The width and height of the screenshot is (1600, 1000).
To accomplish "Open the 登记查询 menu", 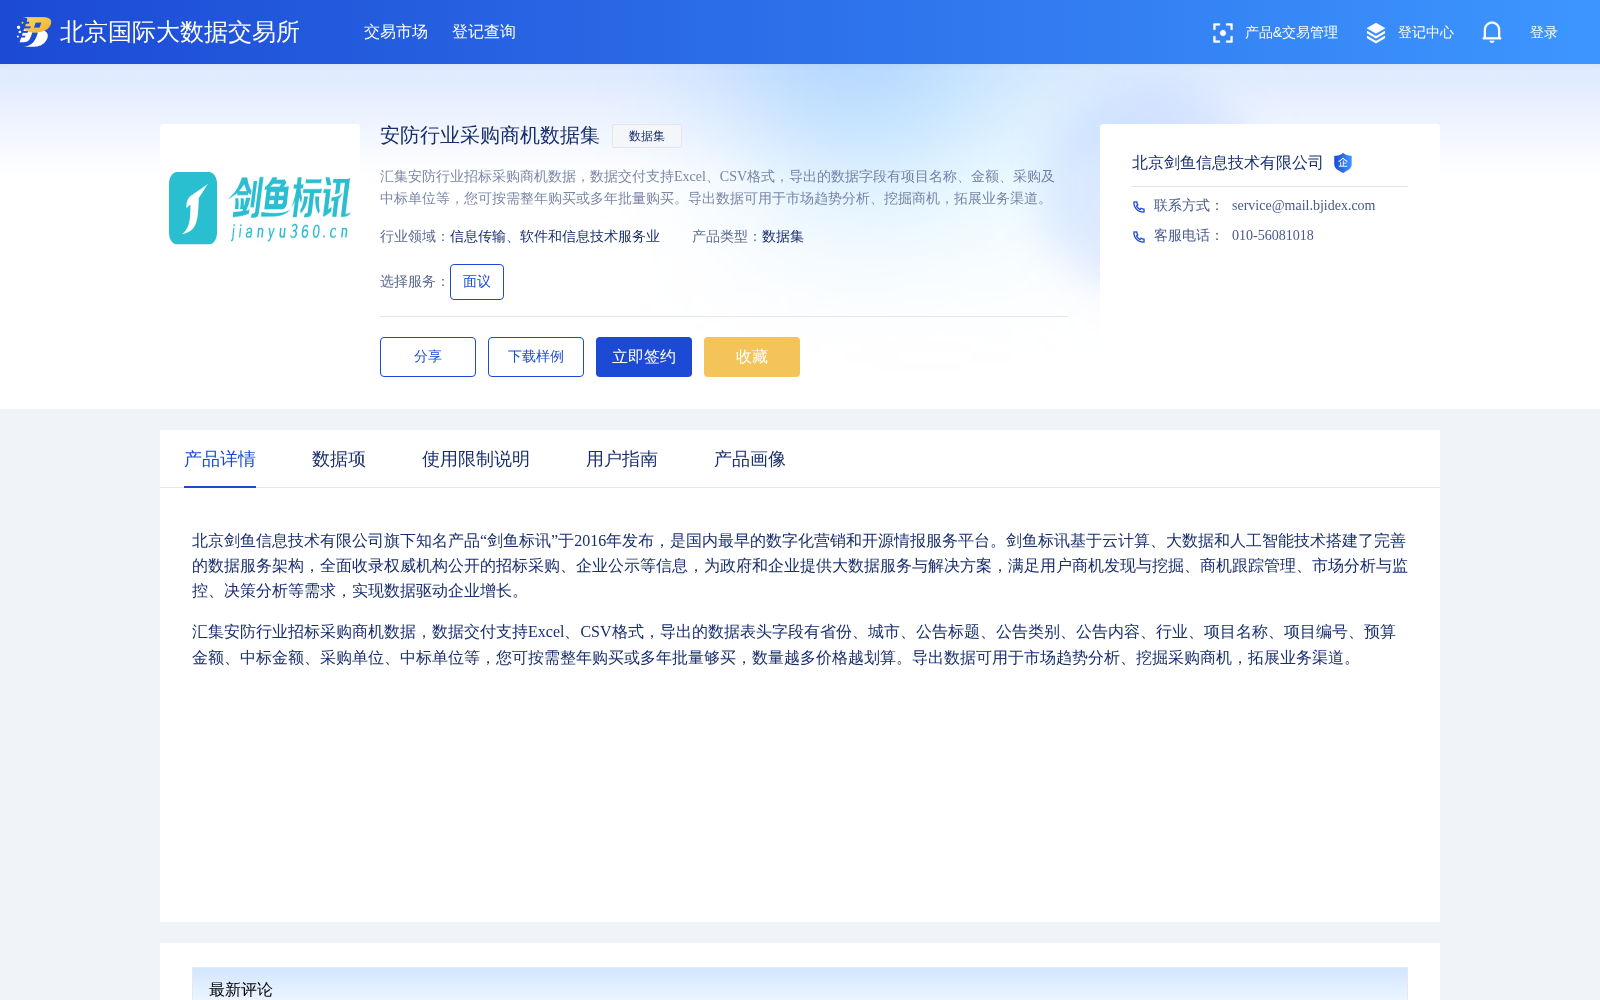I will 484,32.
